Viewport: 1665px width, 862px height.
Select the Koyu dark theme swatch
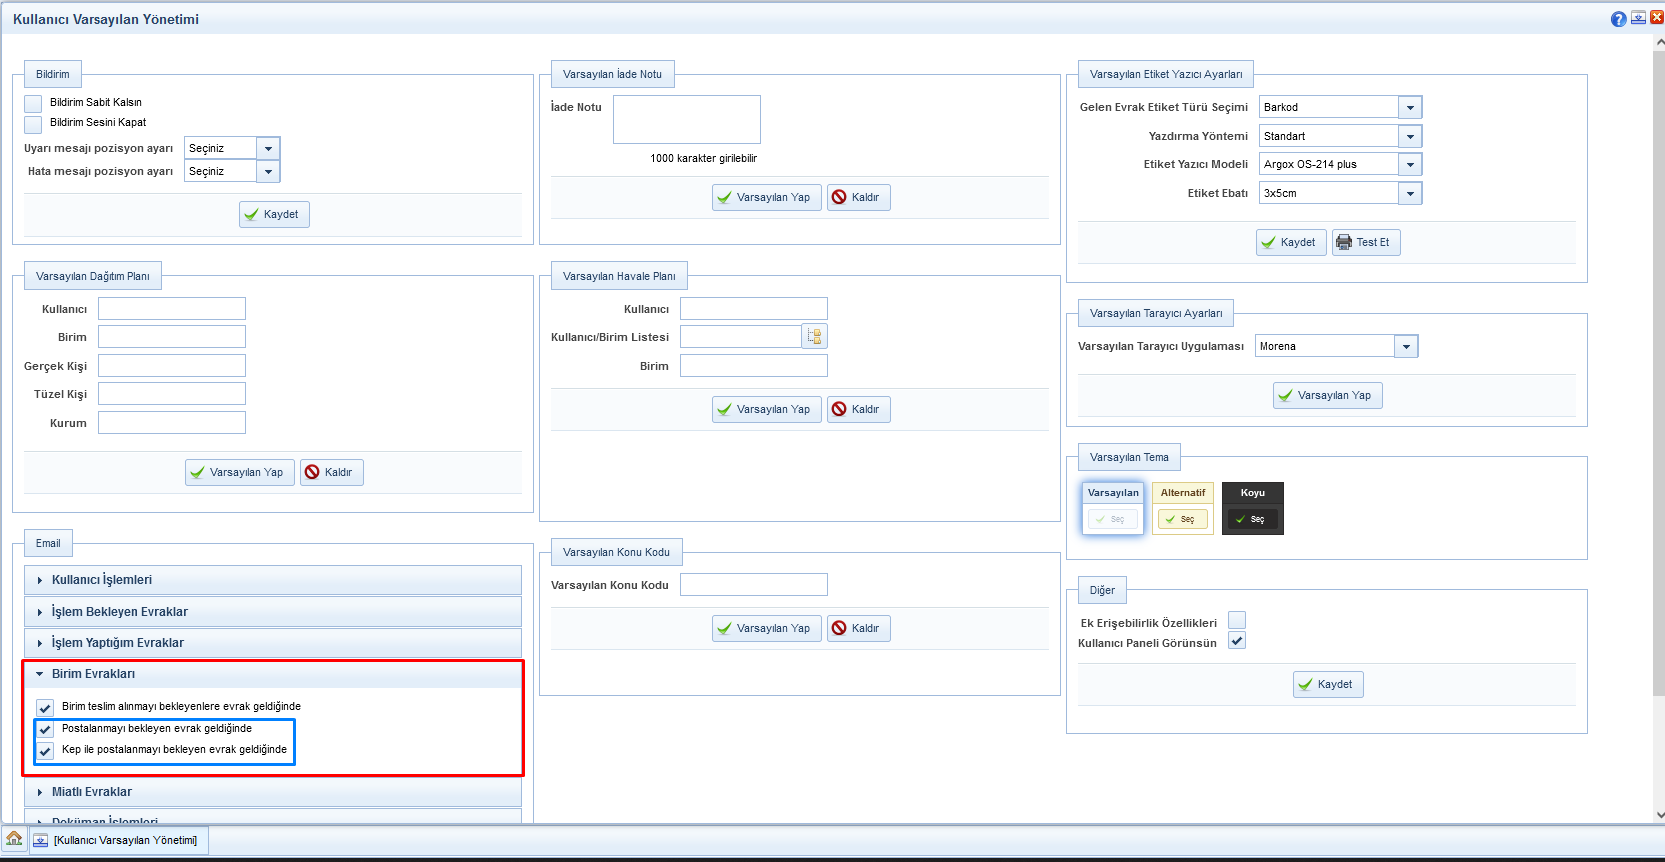pyautogui.click(x=1252, y=519)
